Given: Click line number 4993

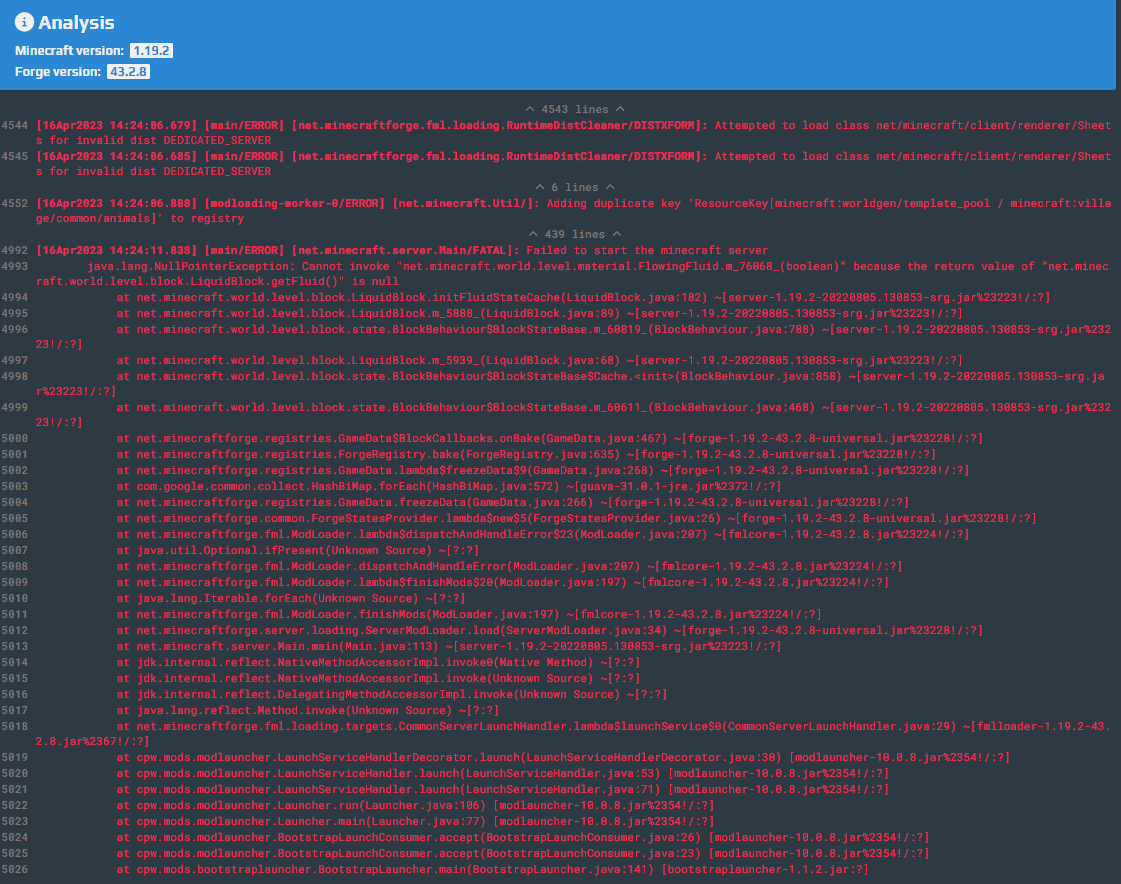Looking at the screenshot, I should click(x=15, y=267).
